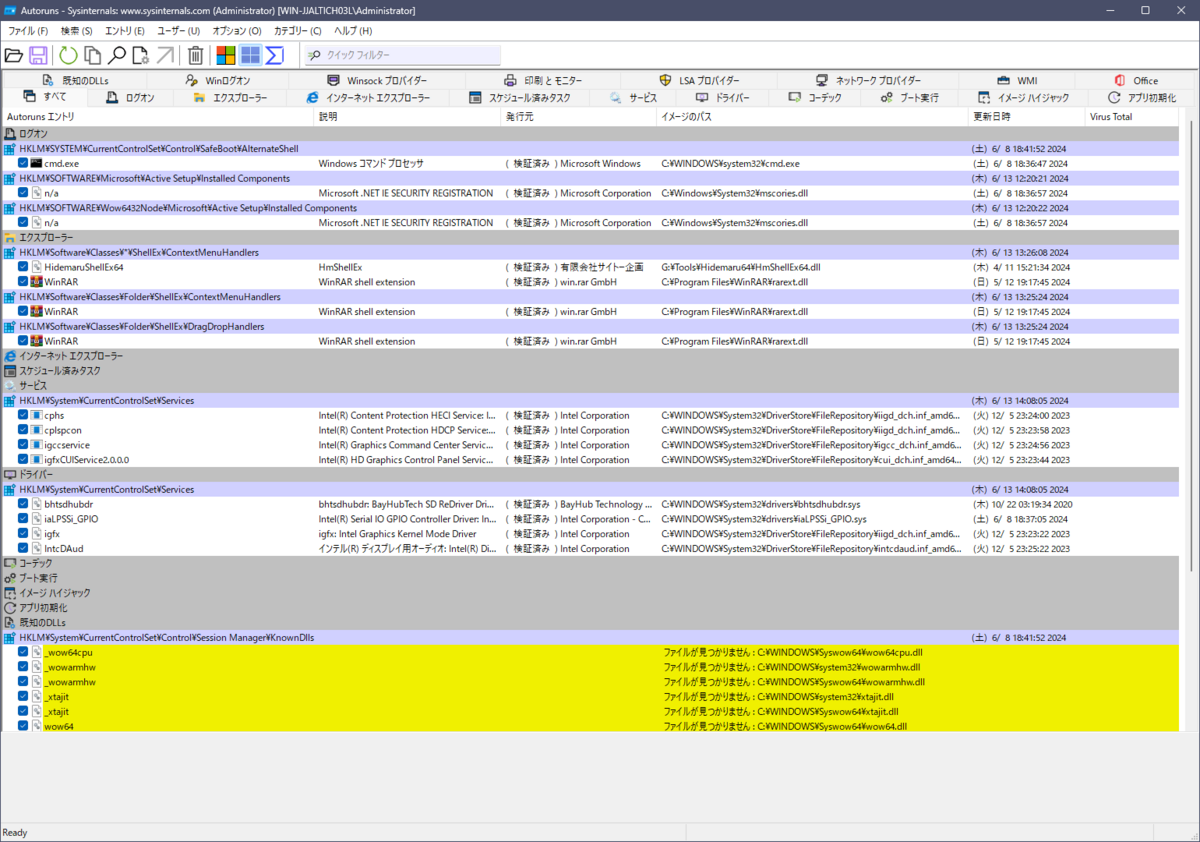Select the yellow wow64 missing file row
The width and height of the screenshot is (1200, 842).
(x=591, y=726)
